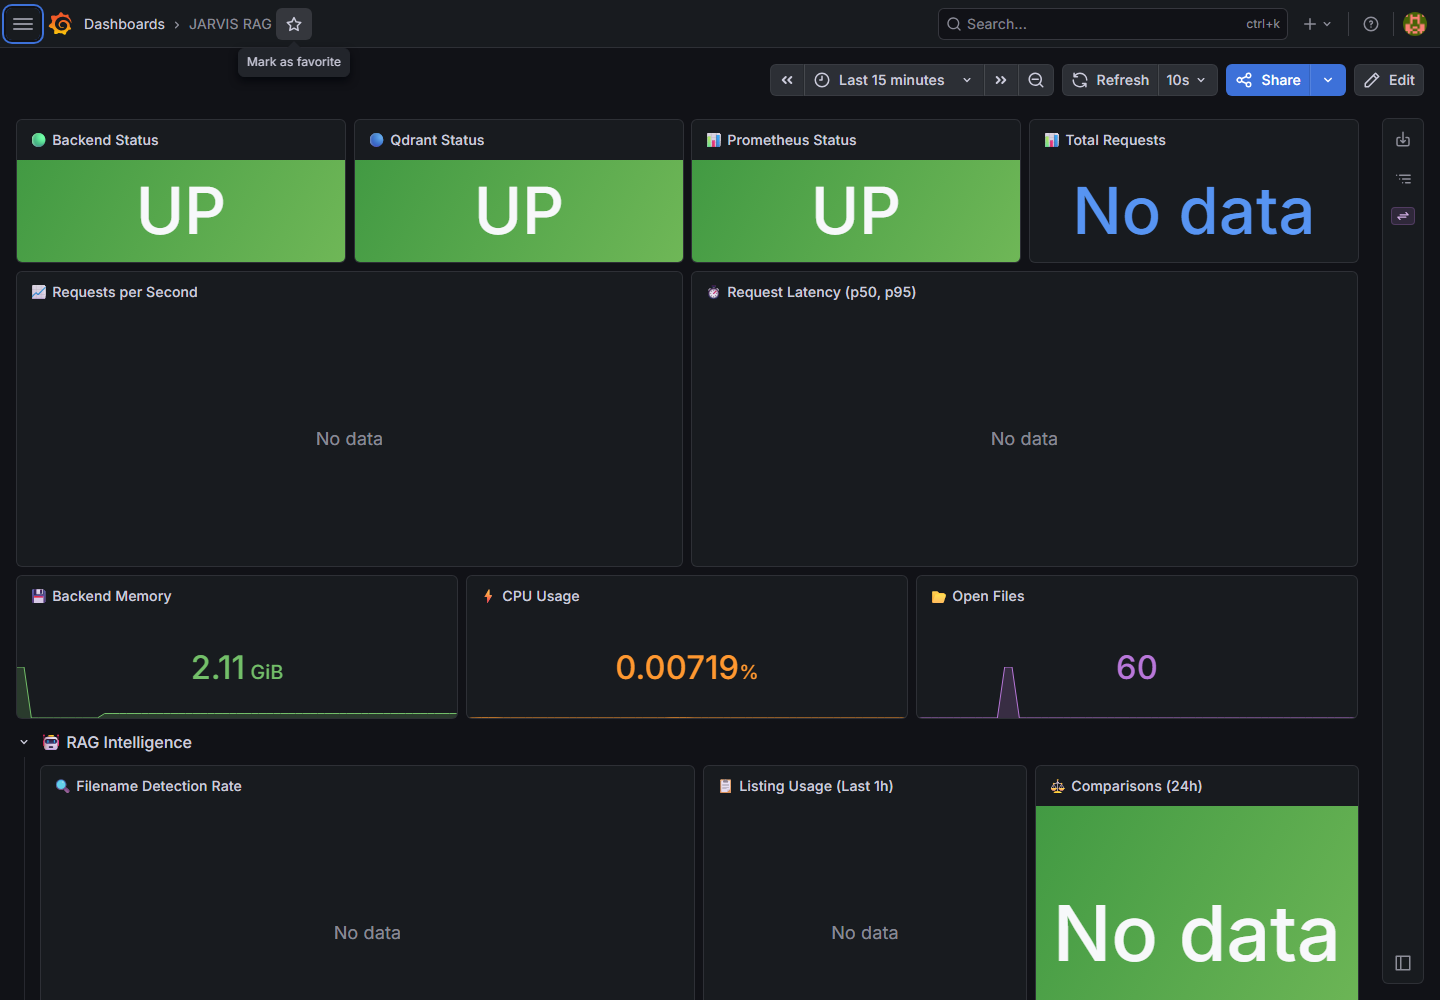Click the Refresh dashboard button
The image size is (1440, 1000).
(1110, 80)
